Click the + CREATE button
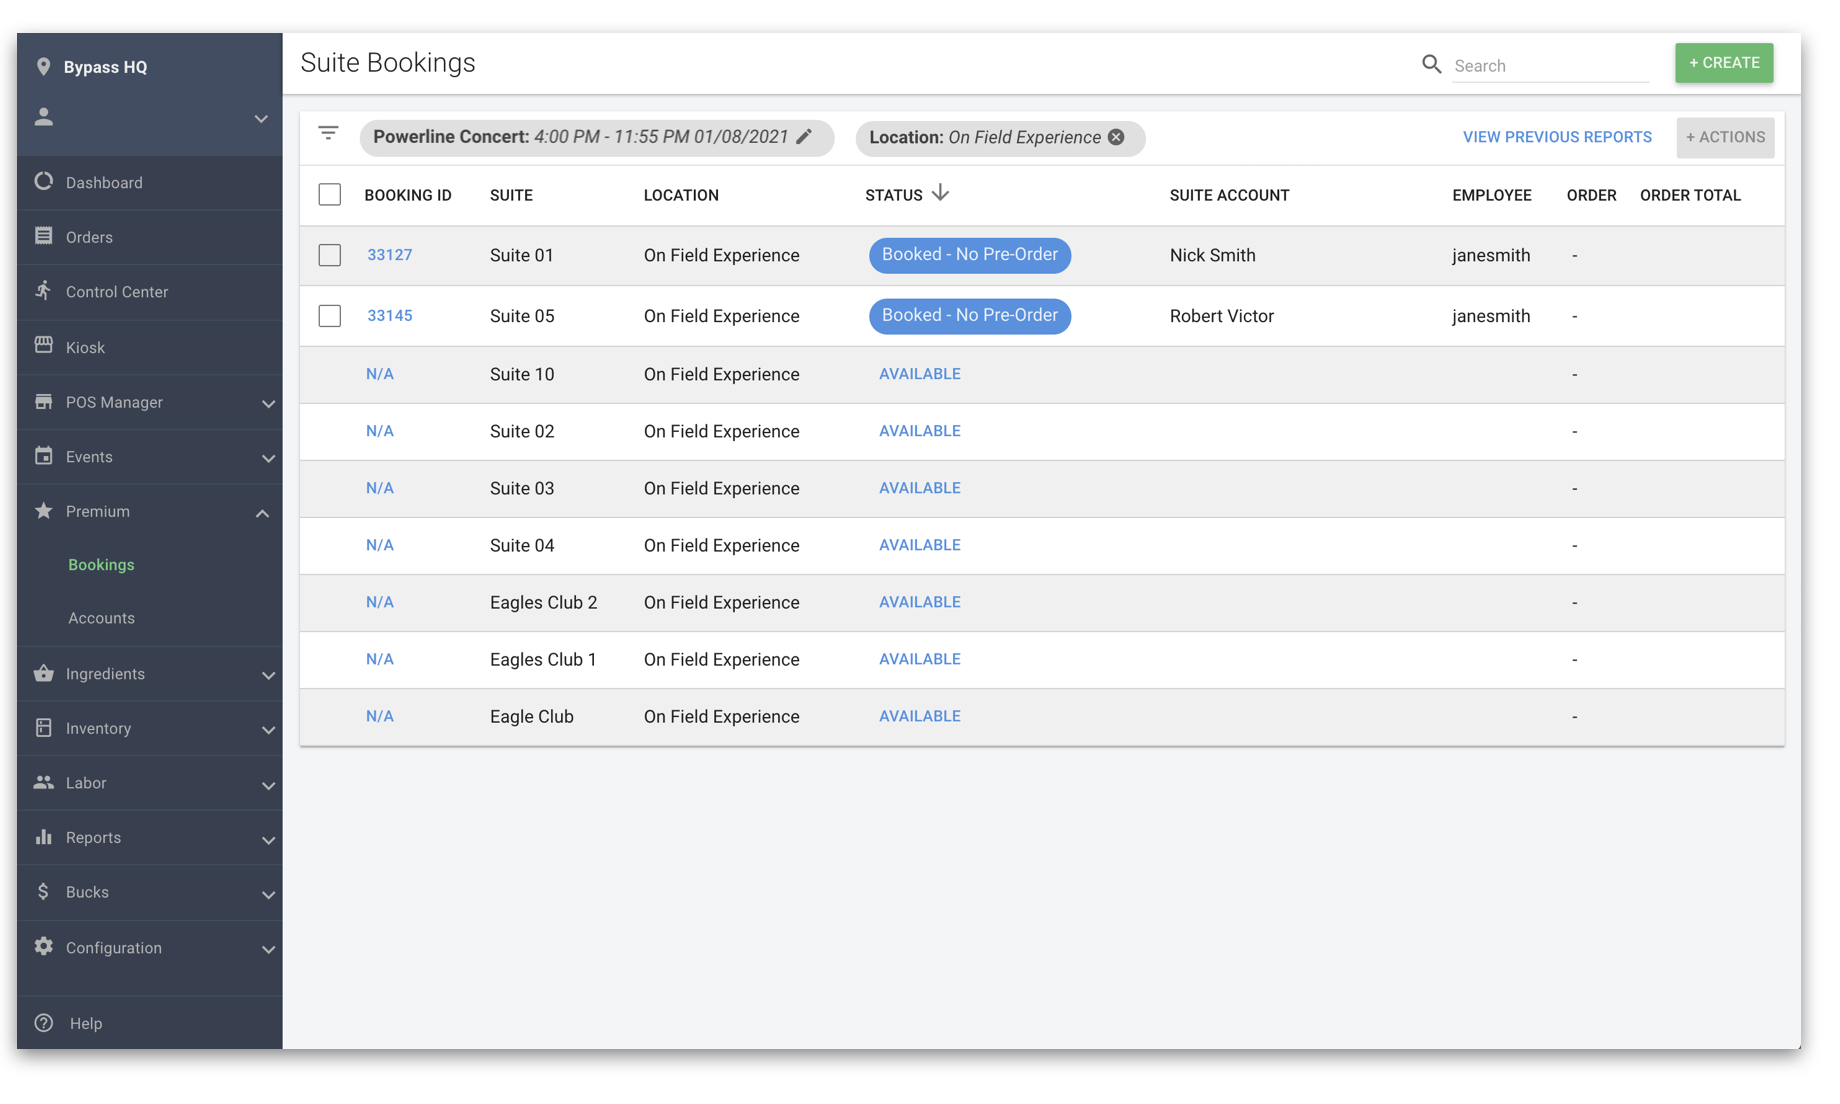 point(1724,63)
